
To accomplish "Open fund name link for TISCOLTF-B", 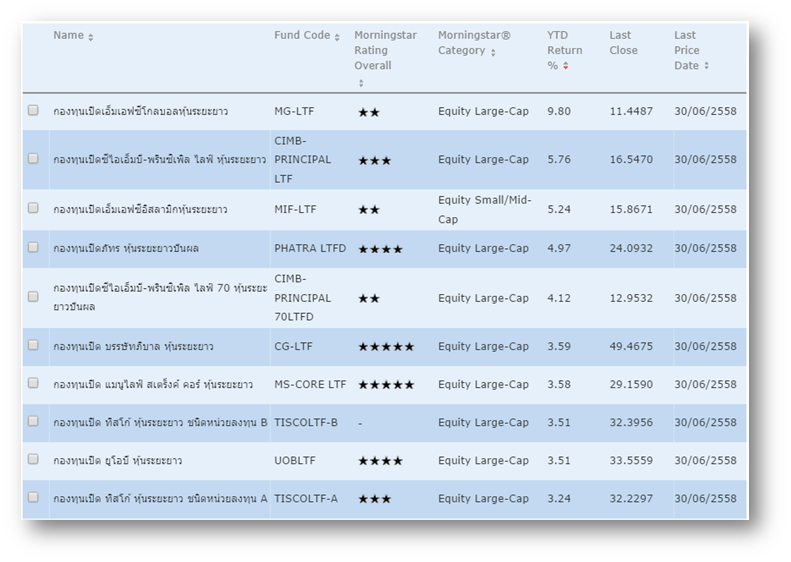I will (160, 423).
